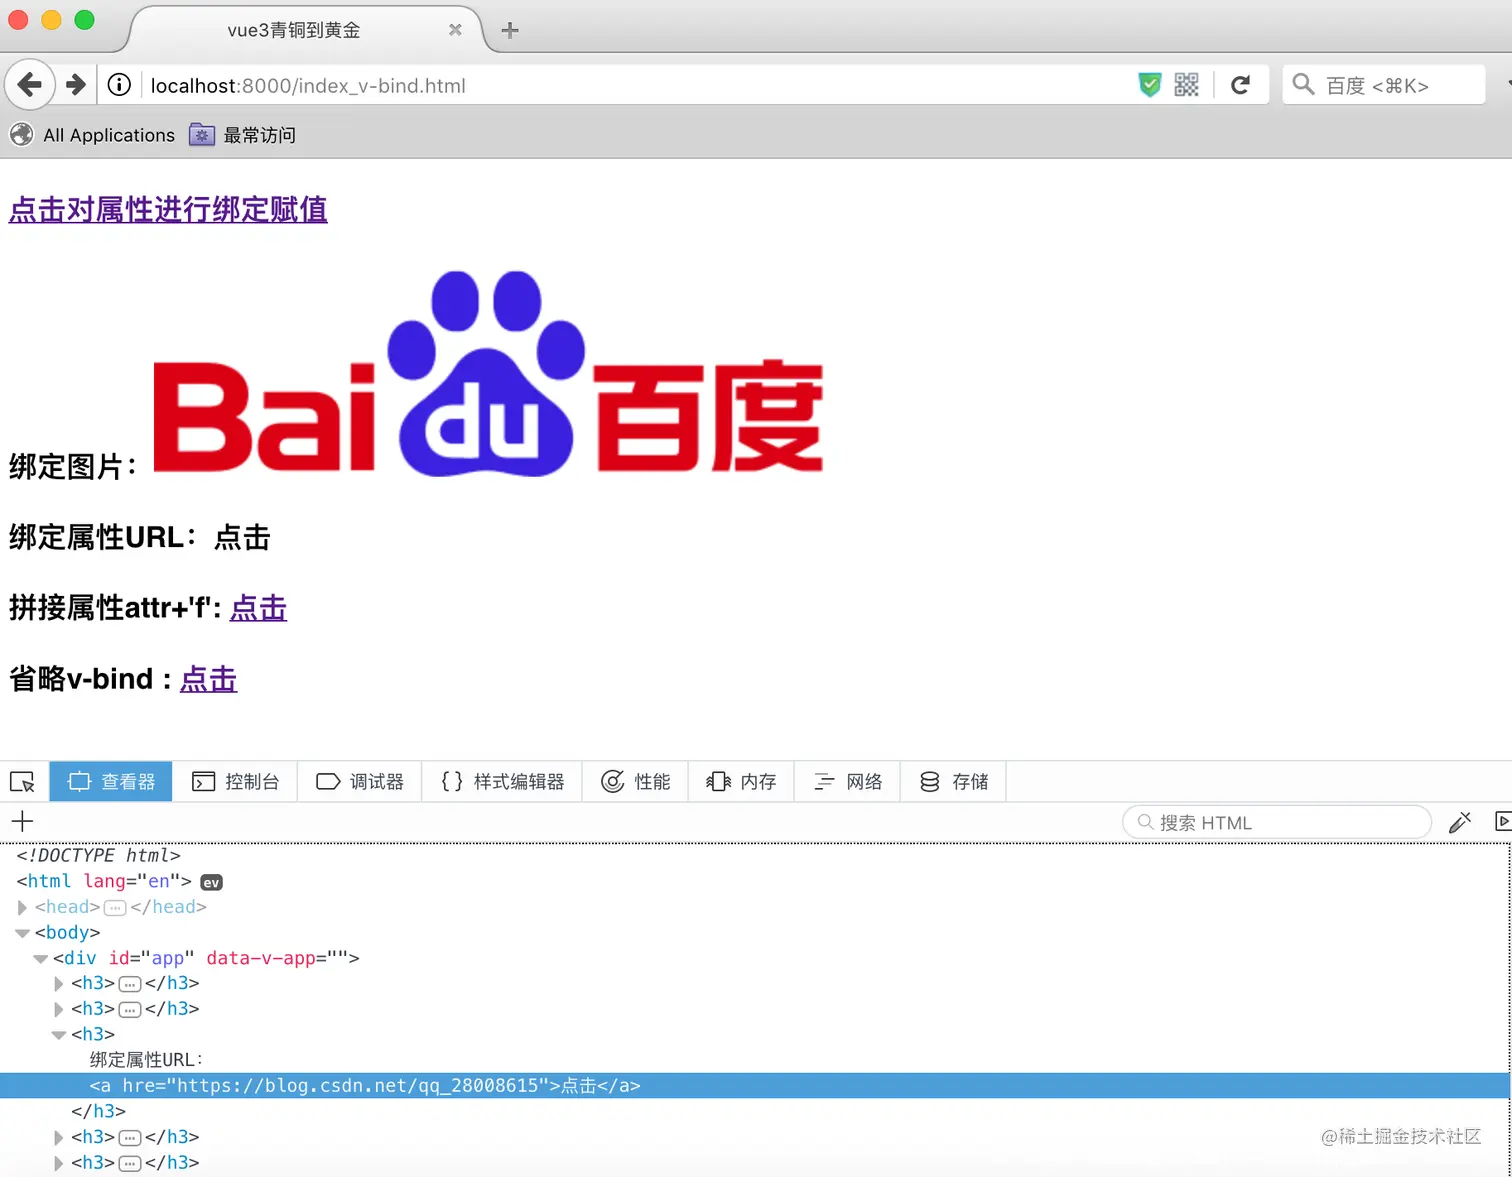
Task: Open the All Applications bookmark globe icon
Action: (x=20, y=134)
